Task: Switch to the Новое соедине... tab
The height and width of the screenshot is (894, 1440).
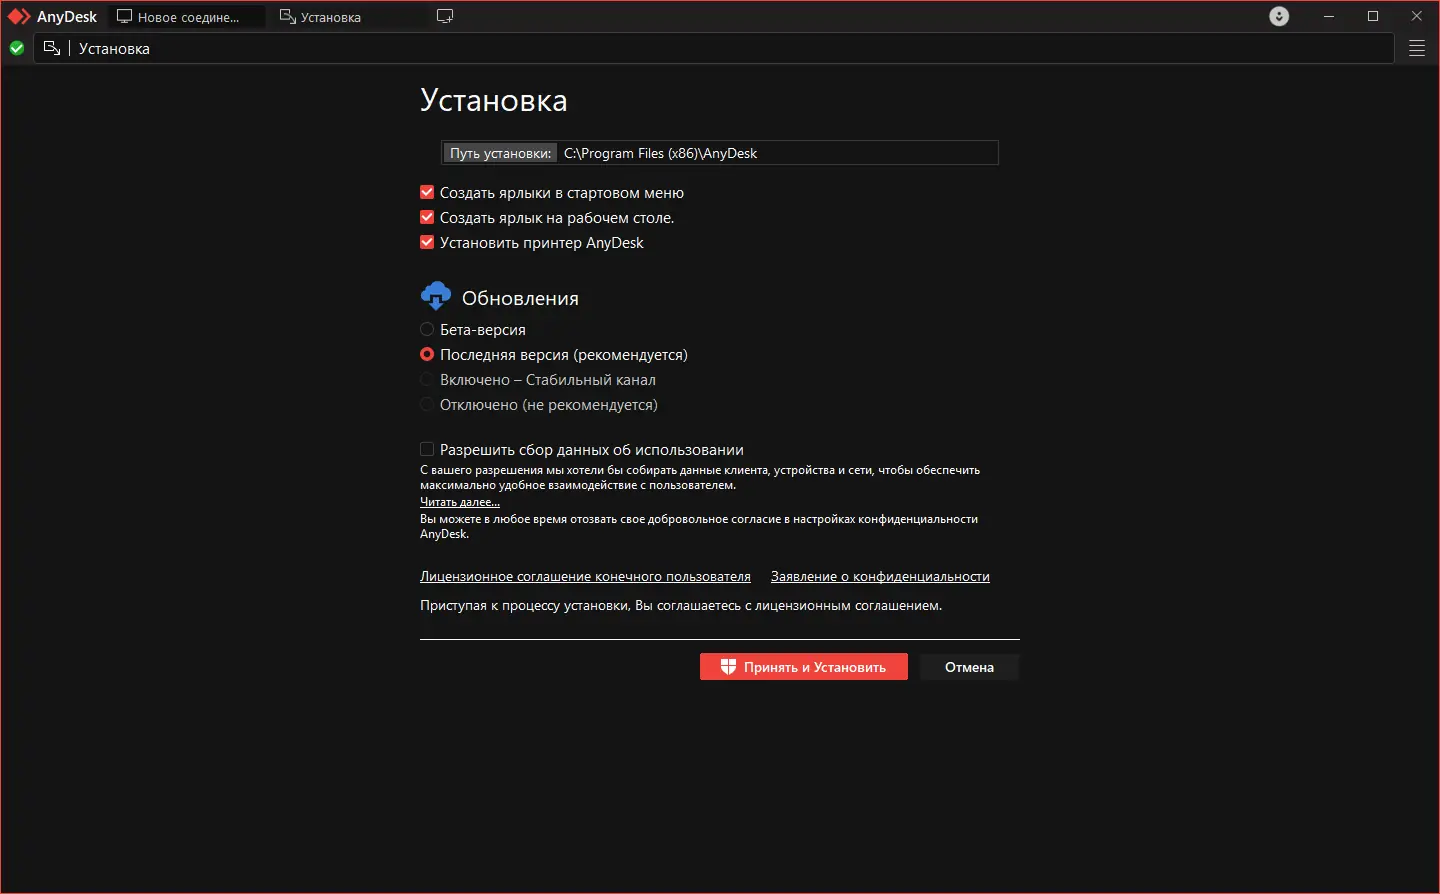Action: [187, 17]
